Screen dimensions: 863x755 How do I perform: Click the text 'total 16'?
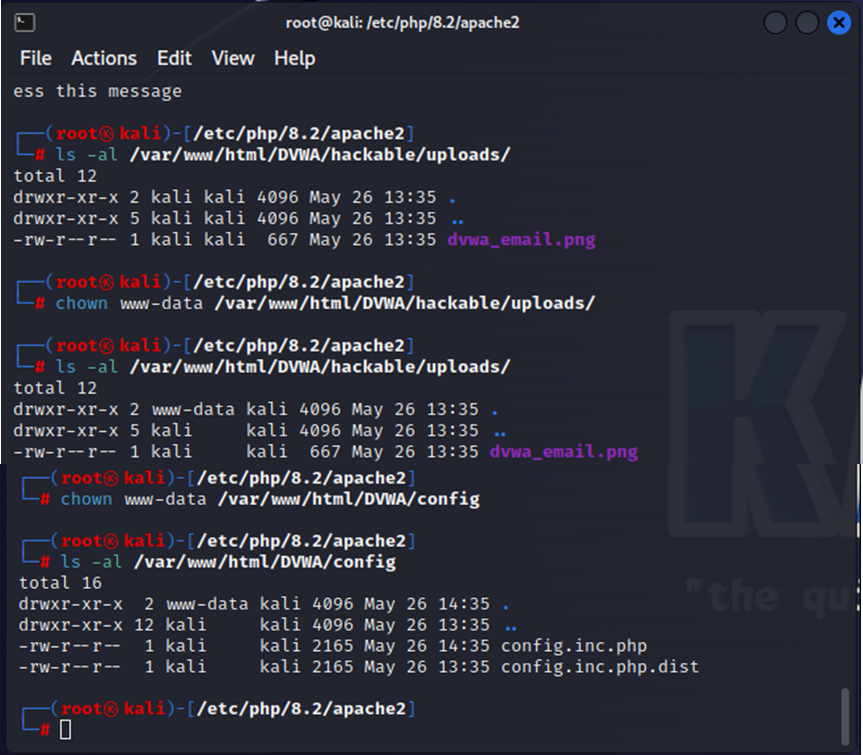60,583
